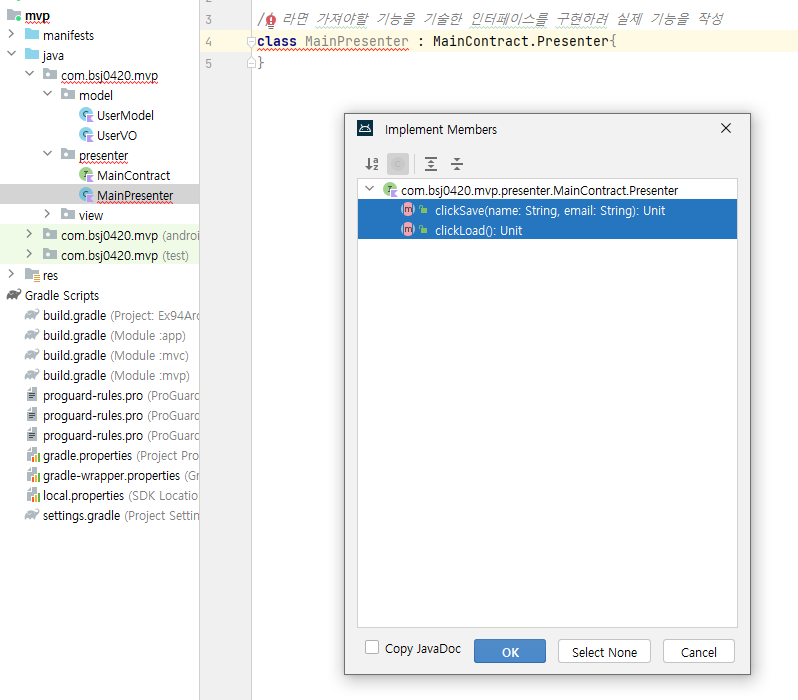
Task: Click the model package folder icon
Action: tap(68, 94)
